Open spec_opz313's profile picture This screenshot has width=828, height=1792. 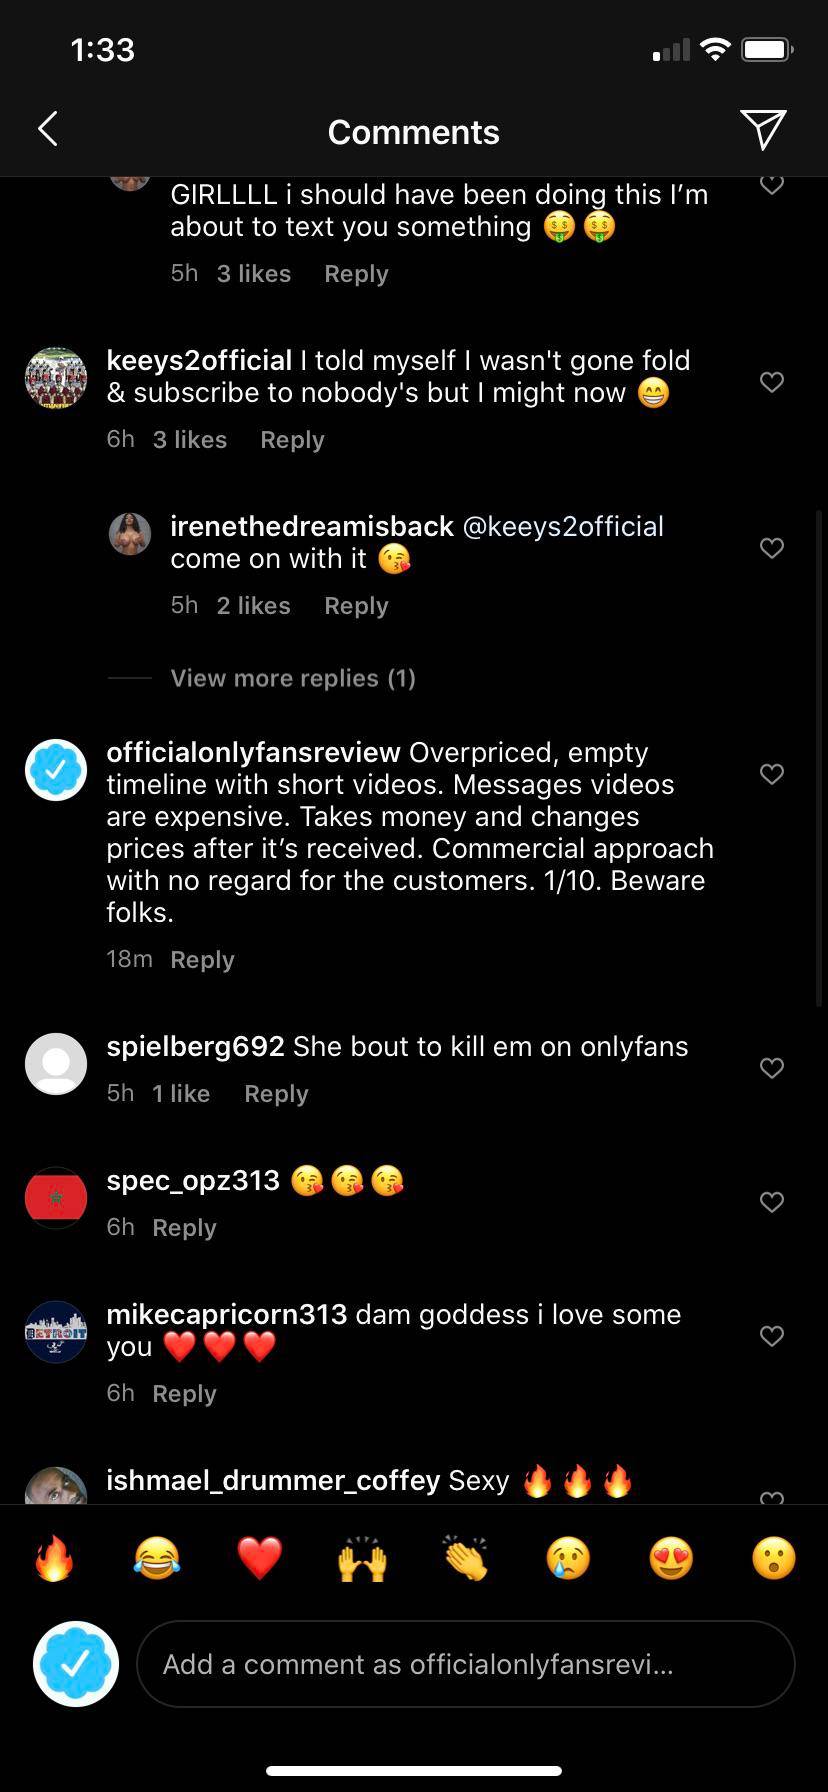coord(55,1198)
